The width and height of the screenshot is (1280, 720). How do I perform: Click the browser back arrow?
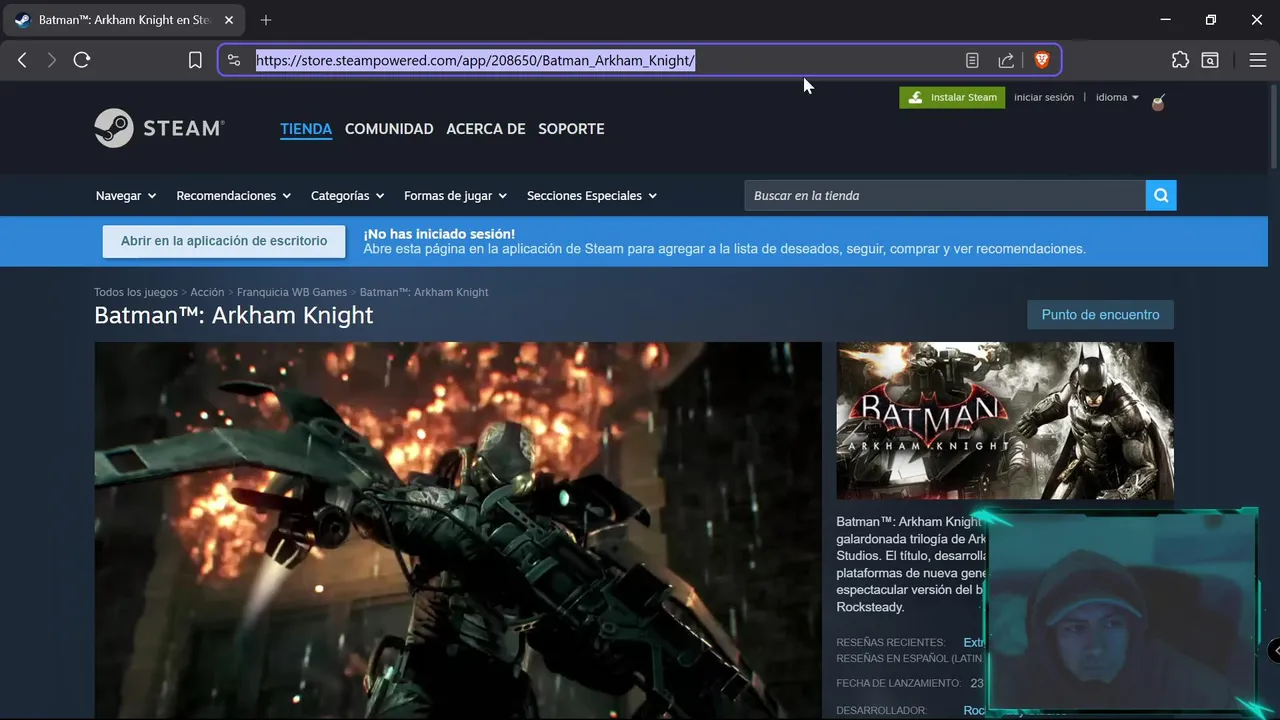coord(22,60)
